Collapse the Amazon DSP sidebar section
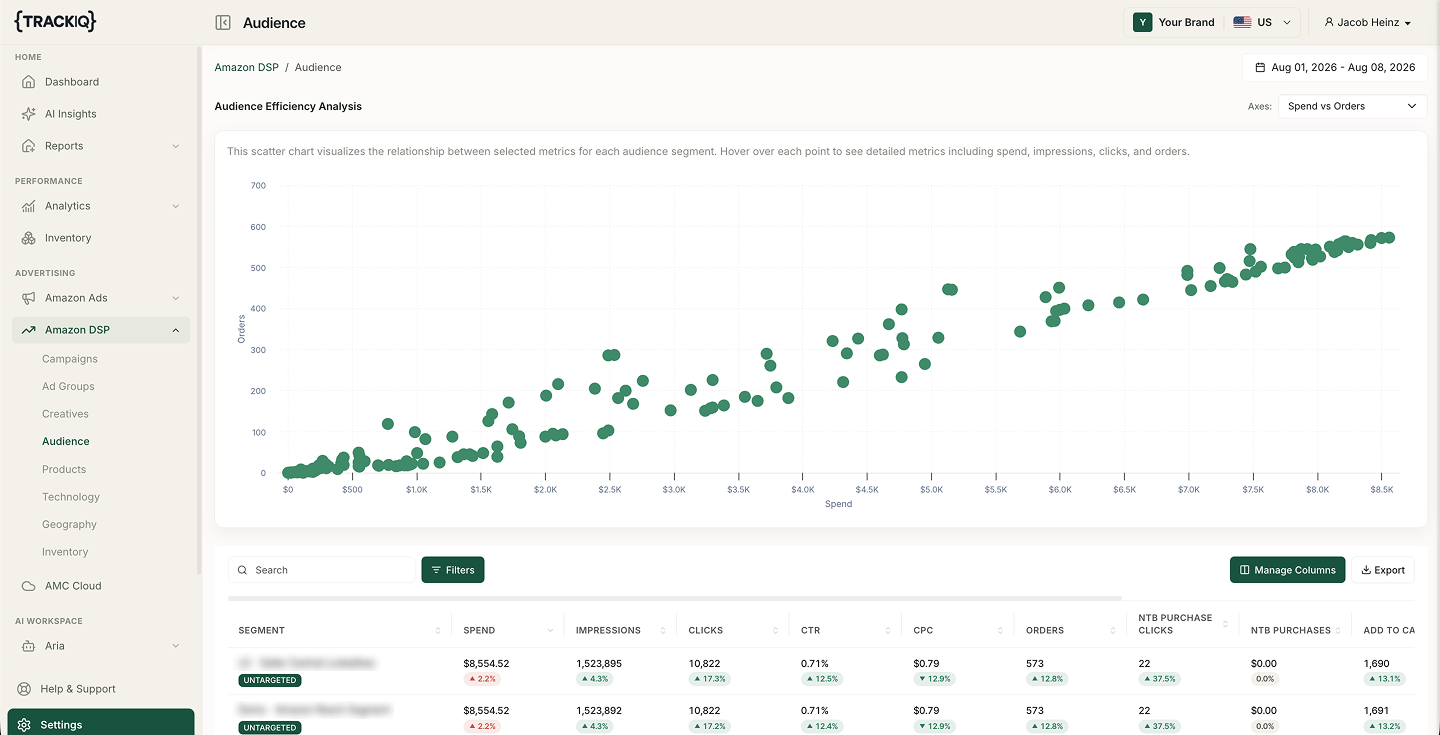1440x735 pixels. [176, 330]
